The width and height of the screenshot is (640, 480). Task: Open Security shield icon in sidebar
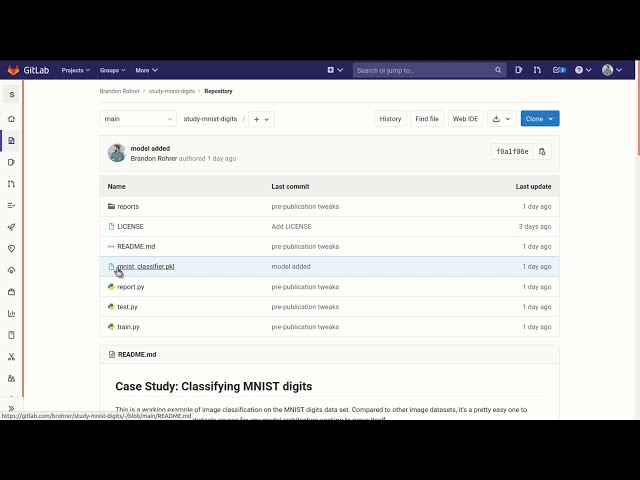[12, 248]
